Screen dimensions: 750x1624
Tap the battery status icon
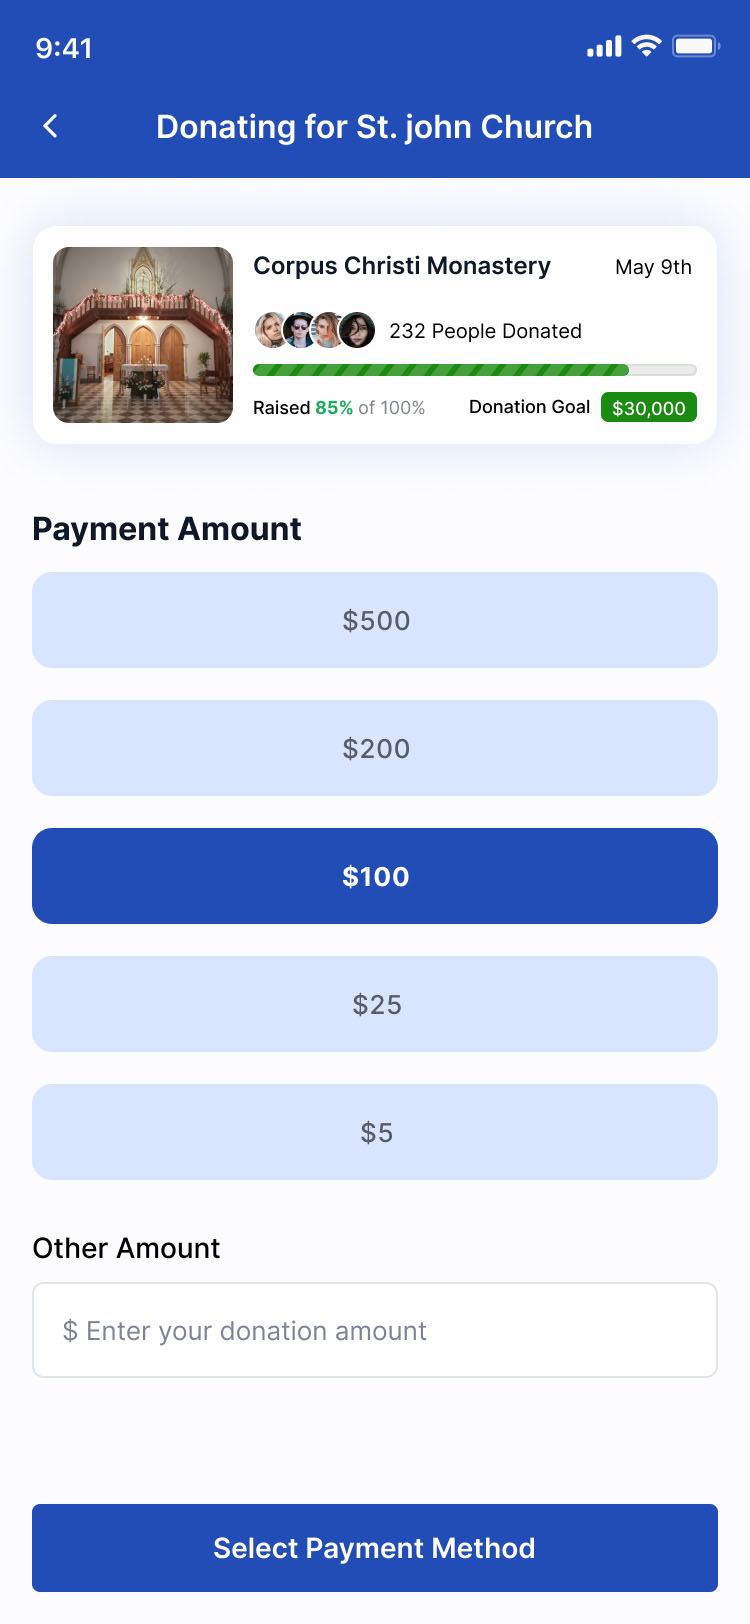695,46
